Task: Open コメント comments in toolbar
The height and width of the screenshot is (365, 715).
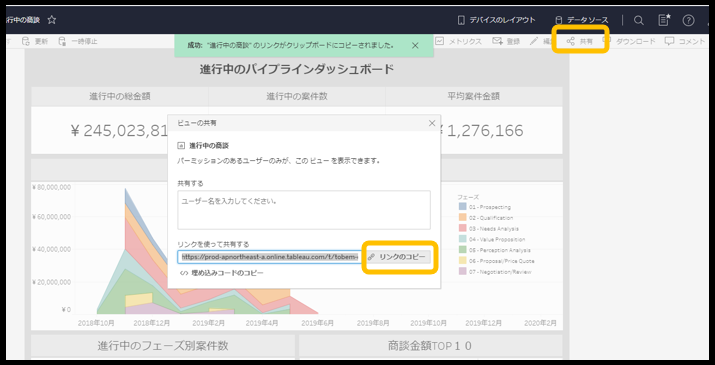Action: click(x=685, y=41)
